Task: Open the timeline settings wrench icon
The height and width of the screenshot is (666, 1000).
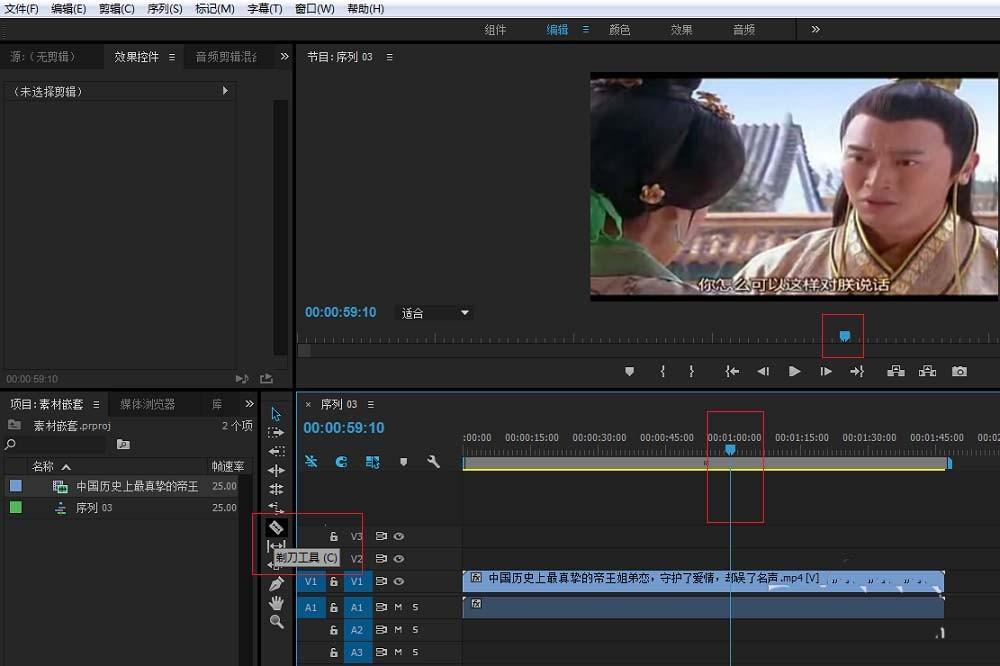Action: (433, 462)
